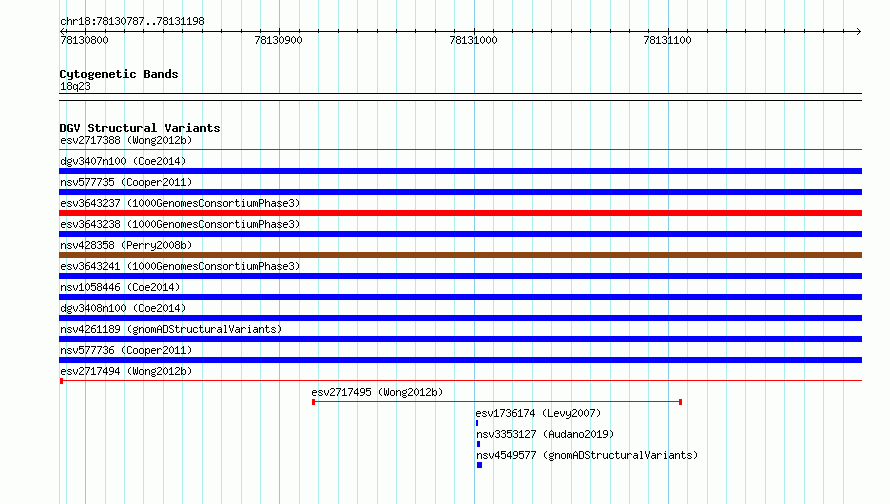Click the nsv1058446 (Coe2014) label
This screenshot has width=890, height=504.
[x=120, y=287]
